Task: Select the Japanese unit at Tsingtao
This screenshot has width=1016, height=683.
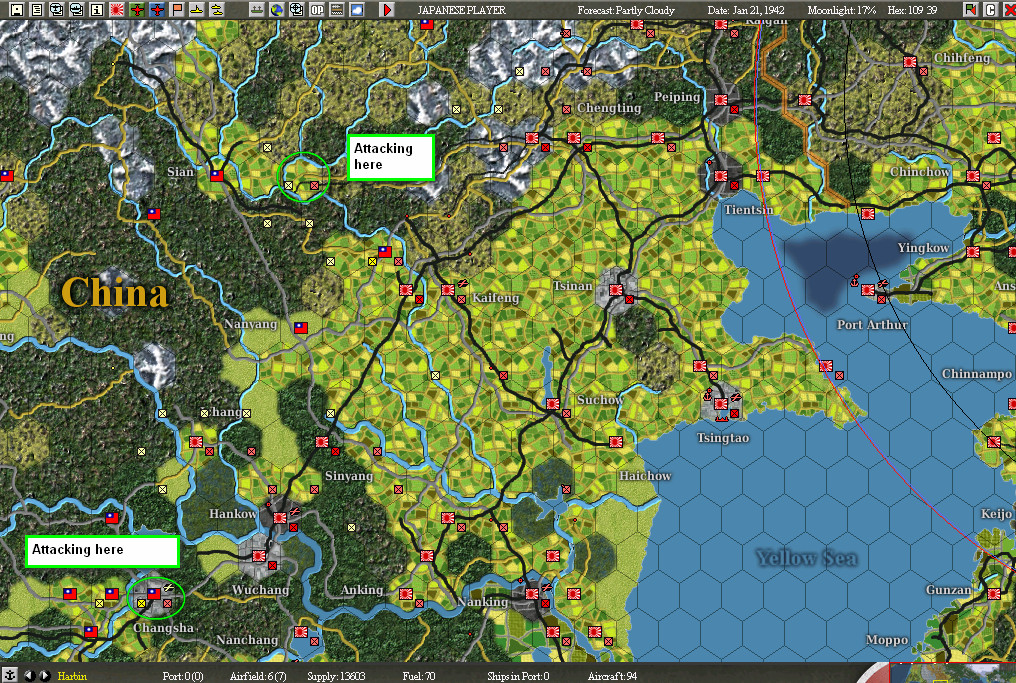Action: [721, 404]
